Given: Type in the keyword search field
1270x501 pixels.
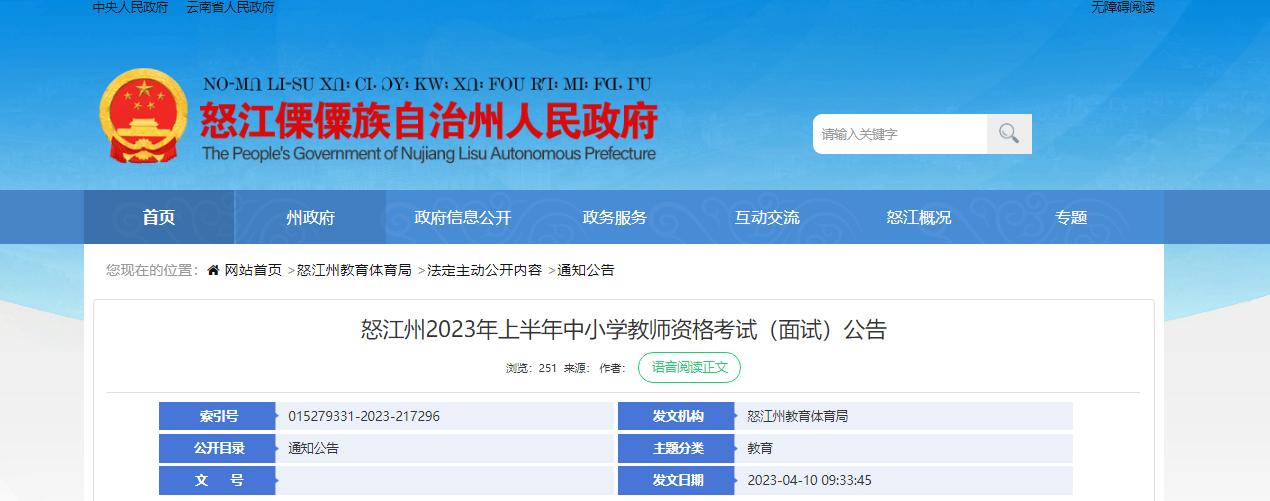Looking at the screenshot, I should [x=899, y=134].
